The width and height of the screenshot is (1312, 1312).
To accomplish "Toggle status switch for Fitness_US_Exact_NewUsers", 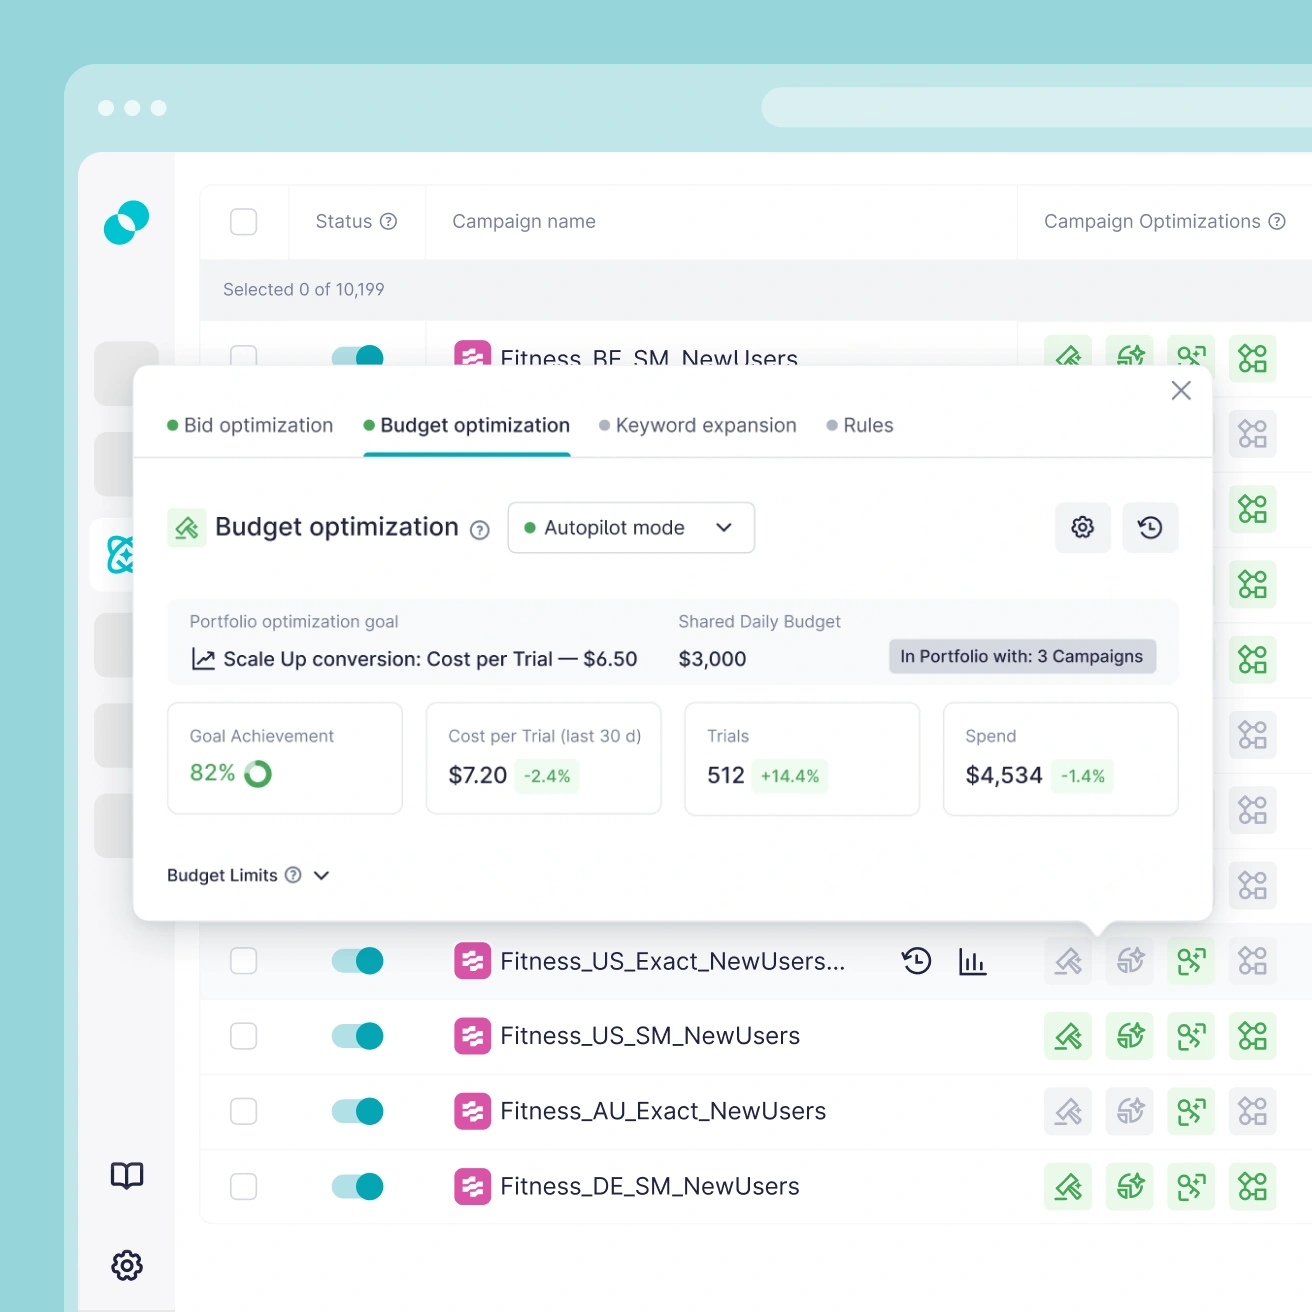I will click(357, 961).
